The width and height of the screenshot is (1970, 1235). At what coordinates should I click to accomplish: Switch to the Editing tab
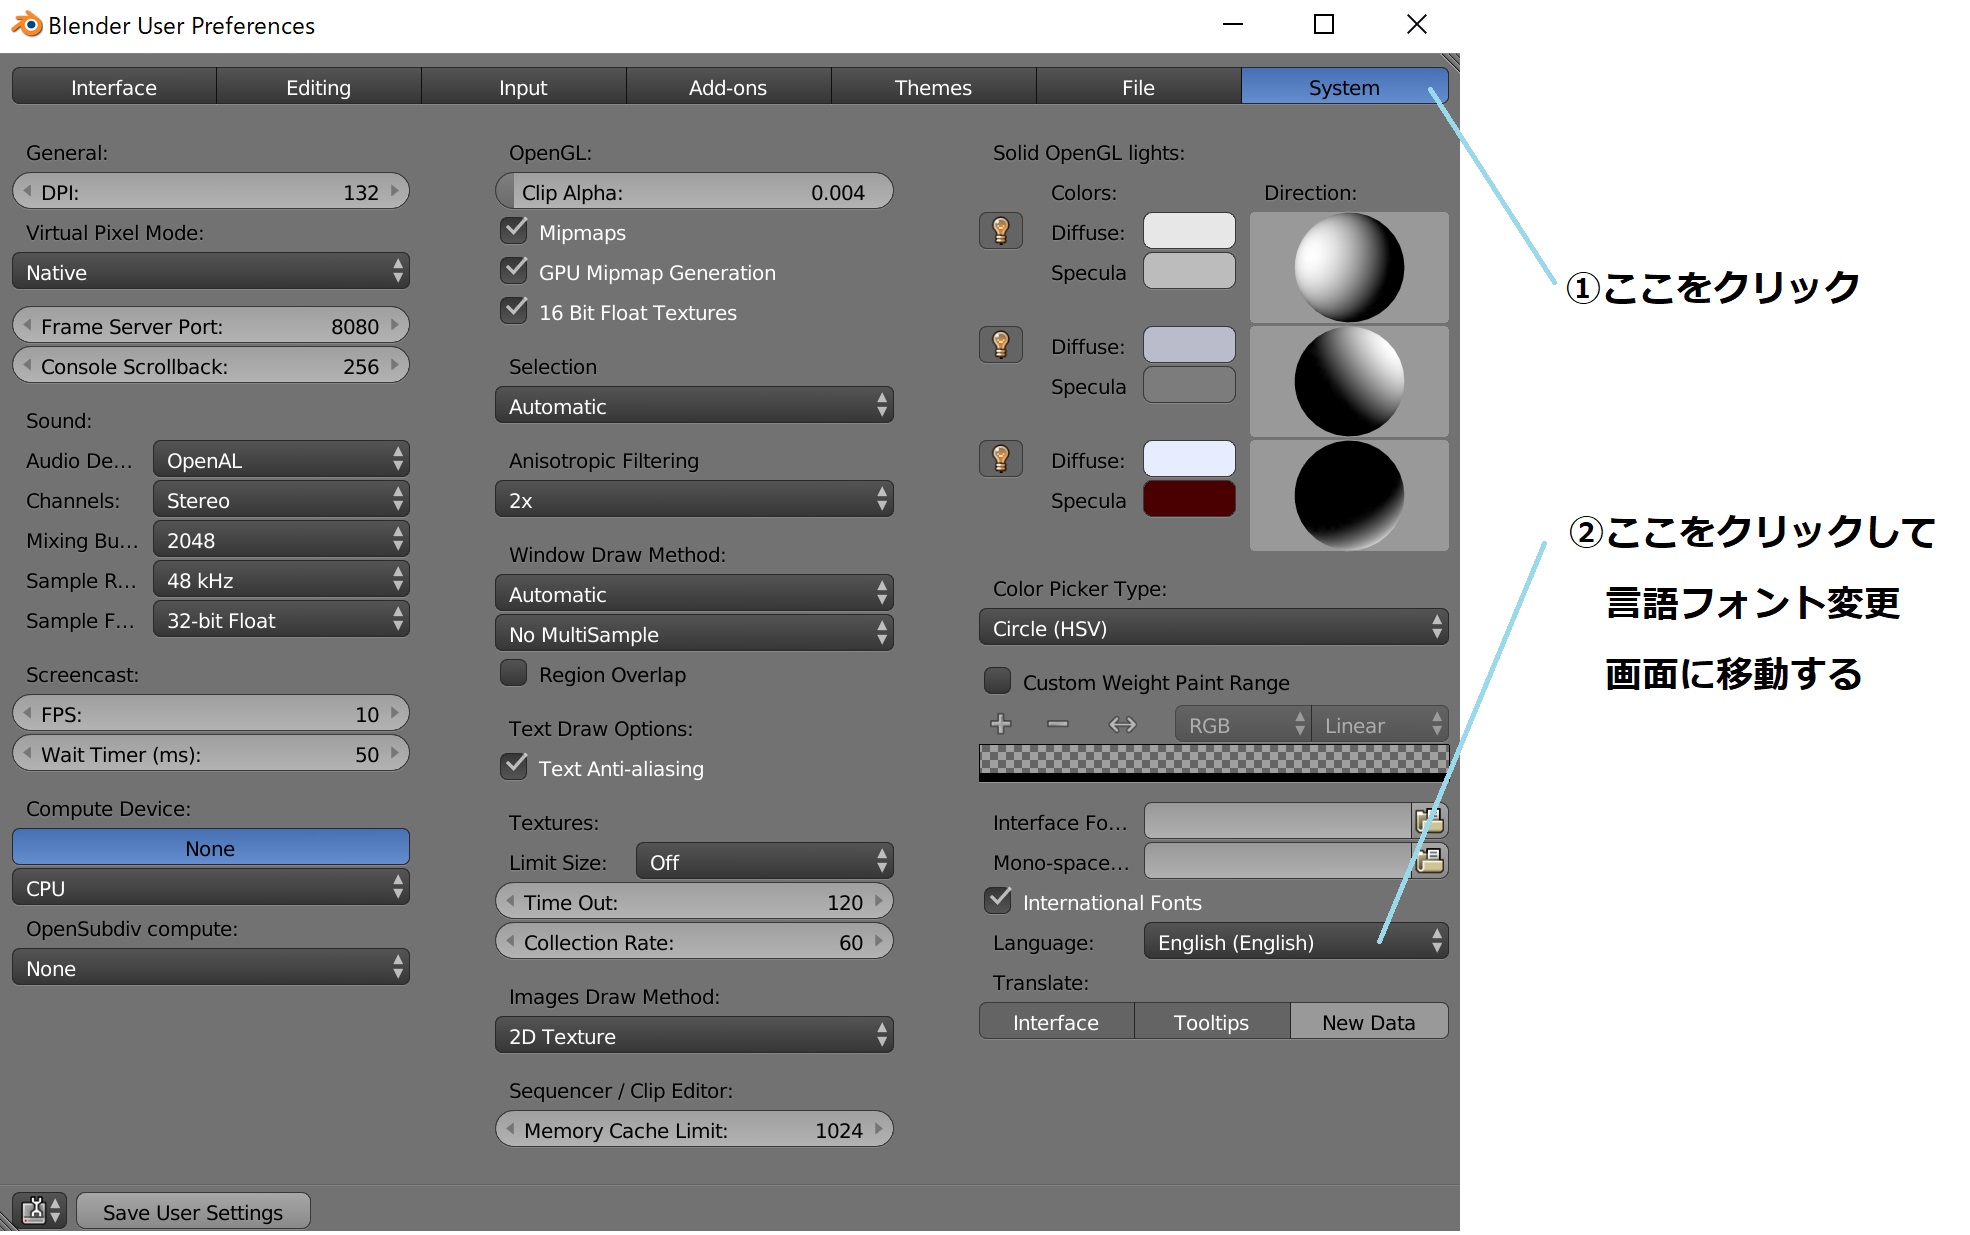[319, 86]
